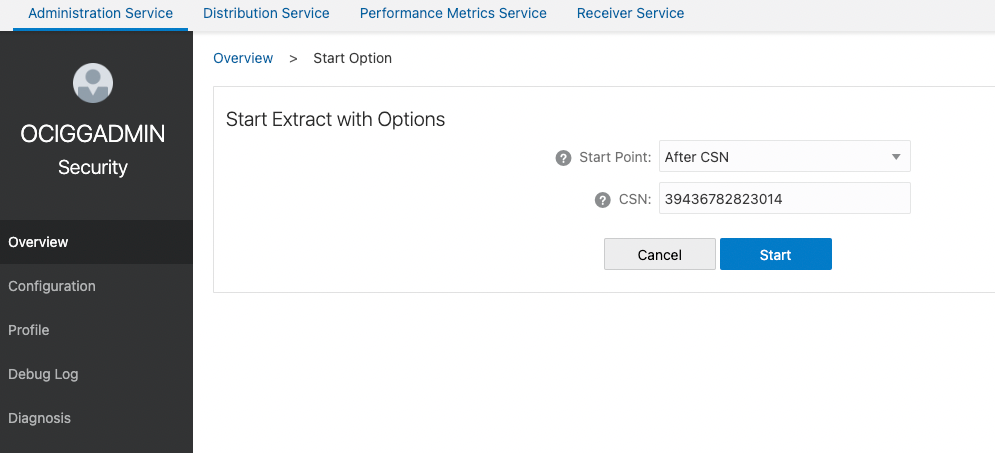Open Configuration in the sidebar

coord(96,286)
